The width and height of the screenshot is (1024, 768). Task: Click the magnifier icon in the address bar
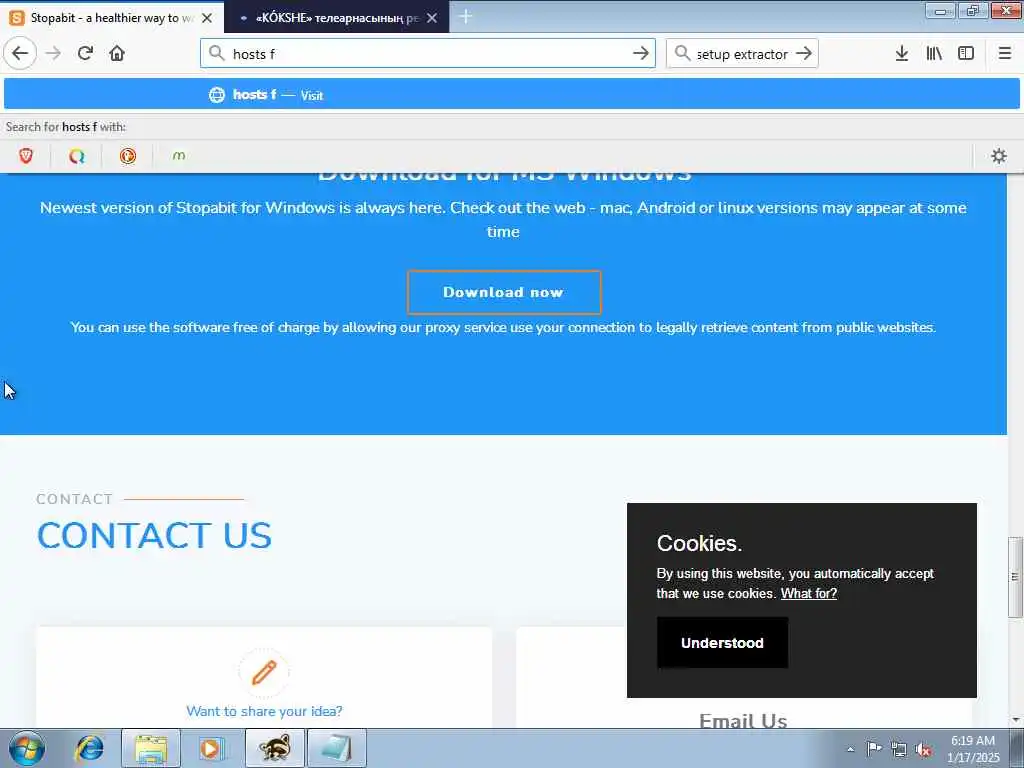217,54
